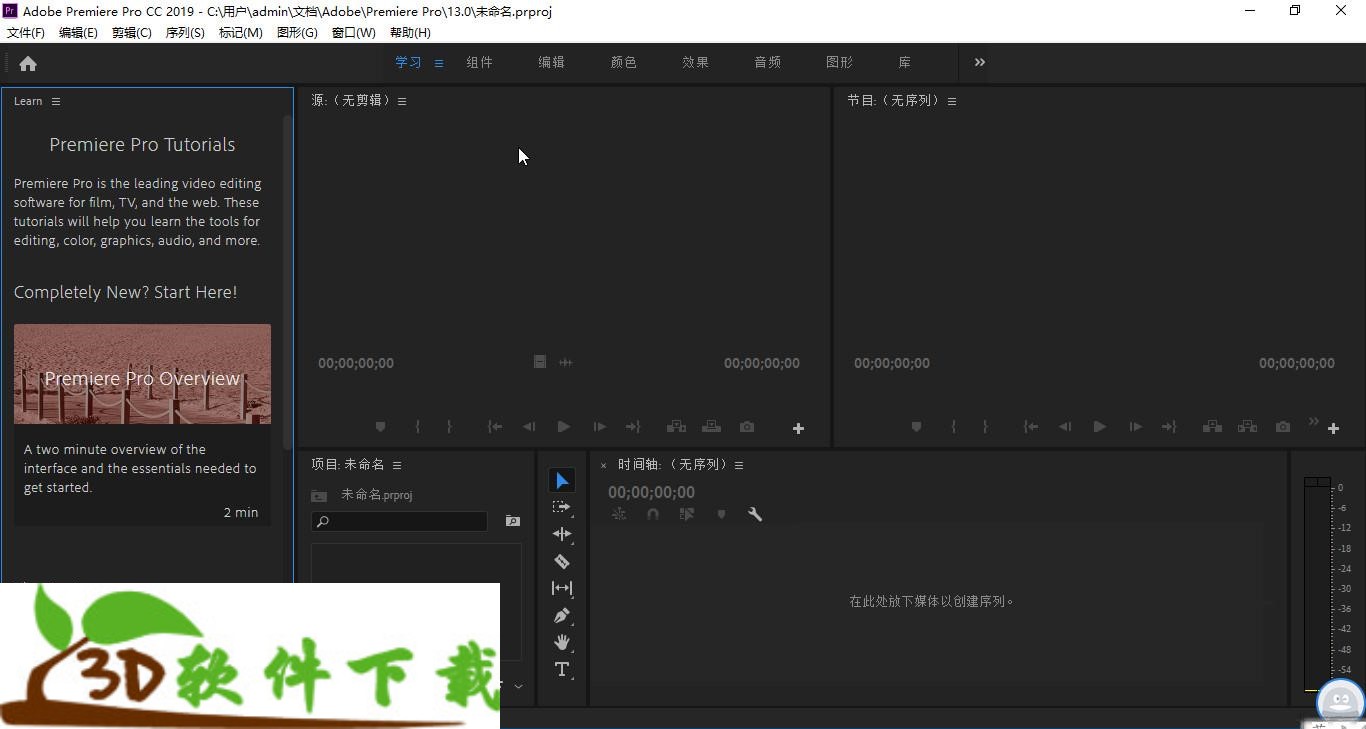Open program monitor button editor plus
This screenshot has width=1366, height=729.
click(x=1333, y=428)
